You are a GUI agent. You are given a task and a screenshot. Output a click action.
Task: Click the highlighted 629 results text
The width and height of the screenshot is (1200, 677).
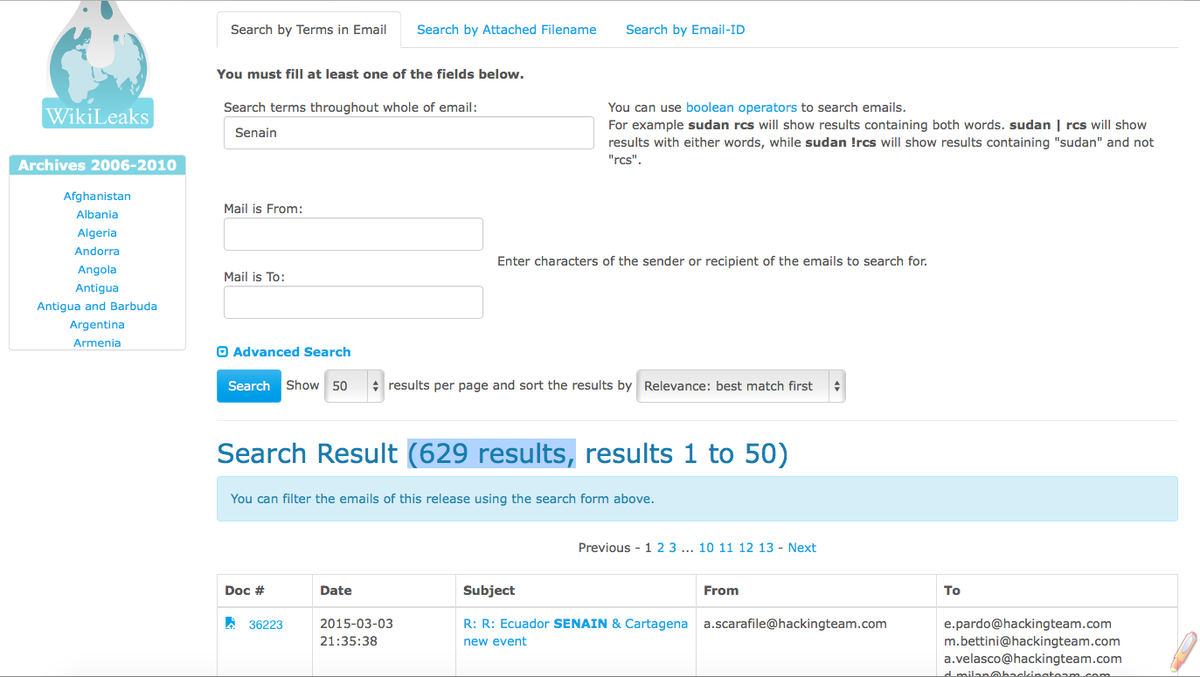pyautogui.click(x=491, y=454)
